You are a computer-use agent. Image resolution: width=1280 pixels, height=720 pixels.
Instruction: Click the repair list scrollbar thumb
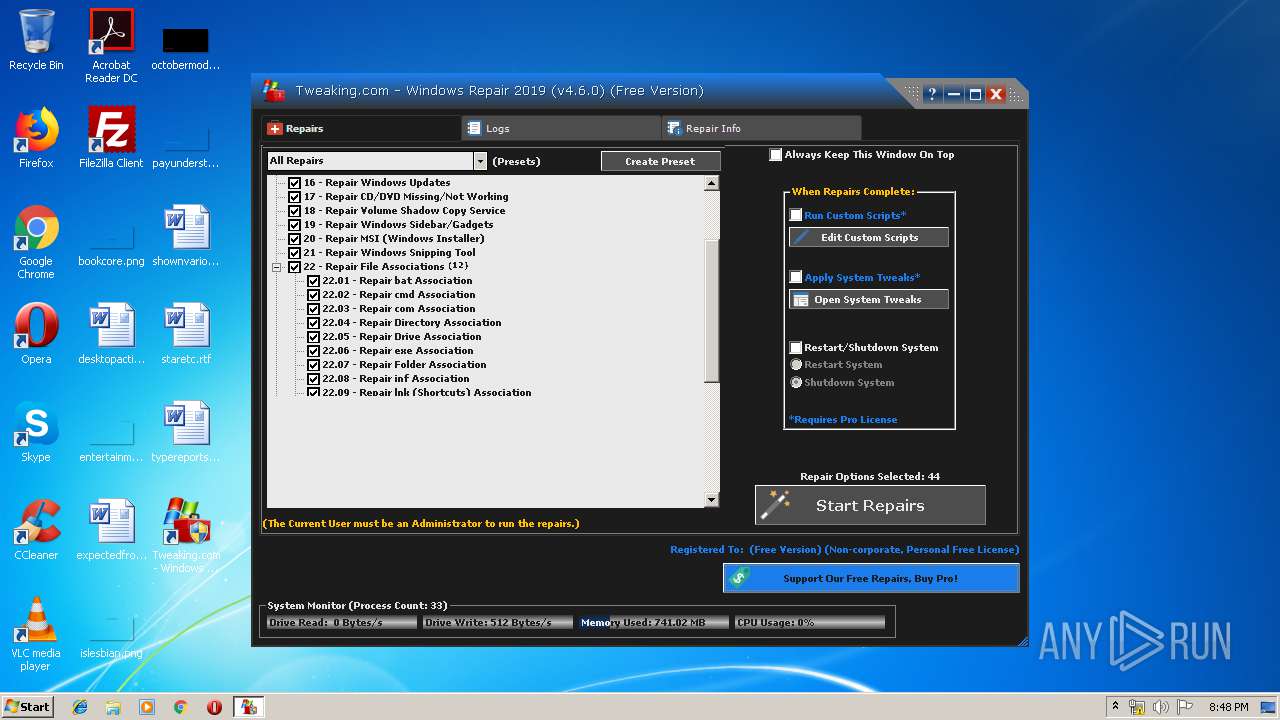711,310
